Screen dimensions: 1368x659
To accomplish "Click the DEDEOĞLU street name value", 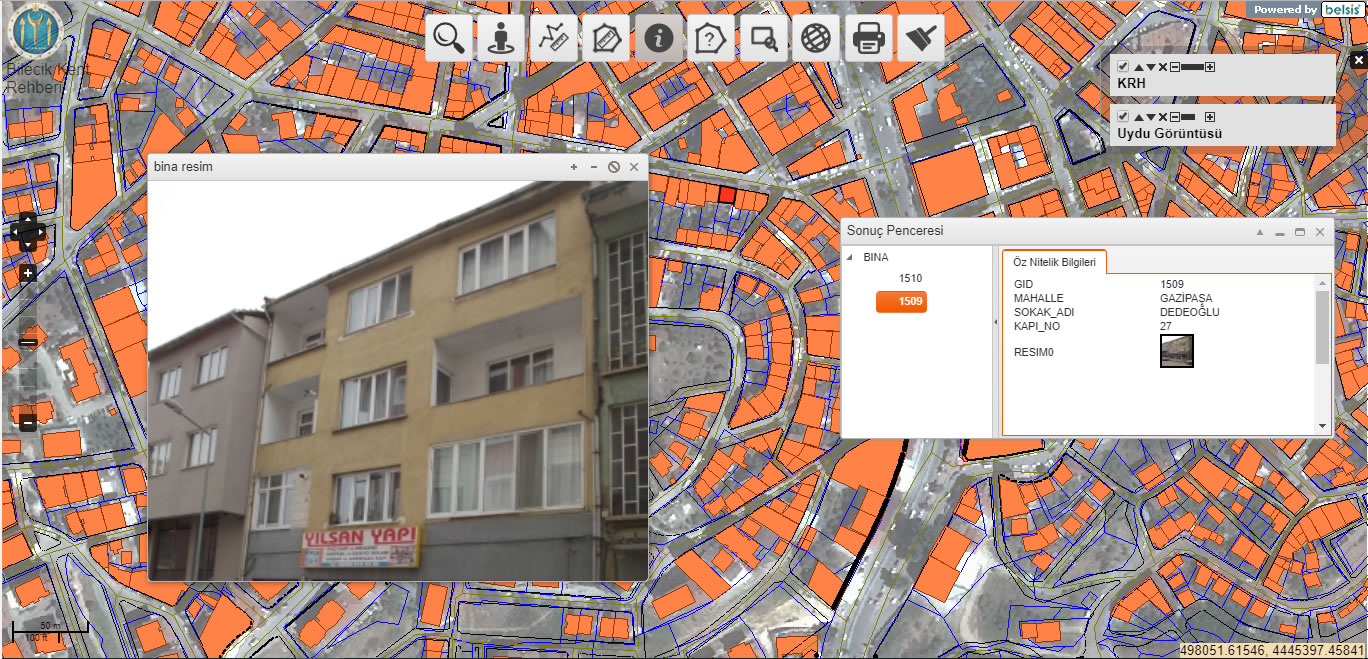I will coord(1190,312).
